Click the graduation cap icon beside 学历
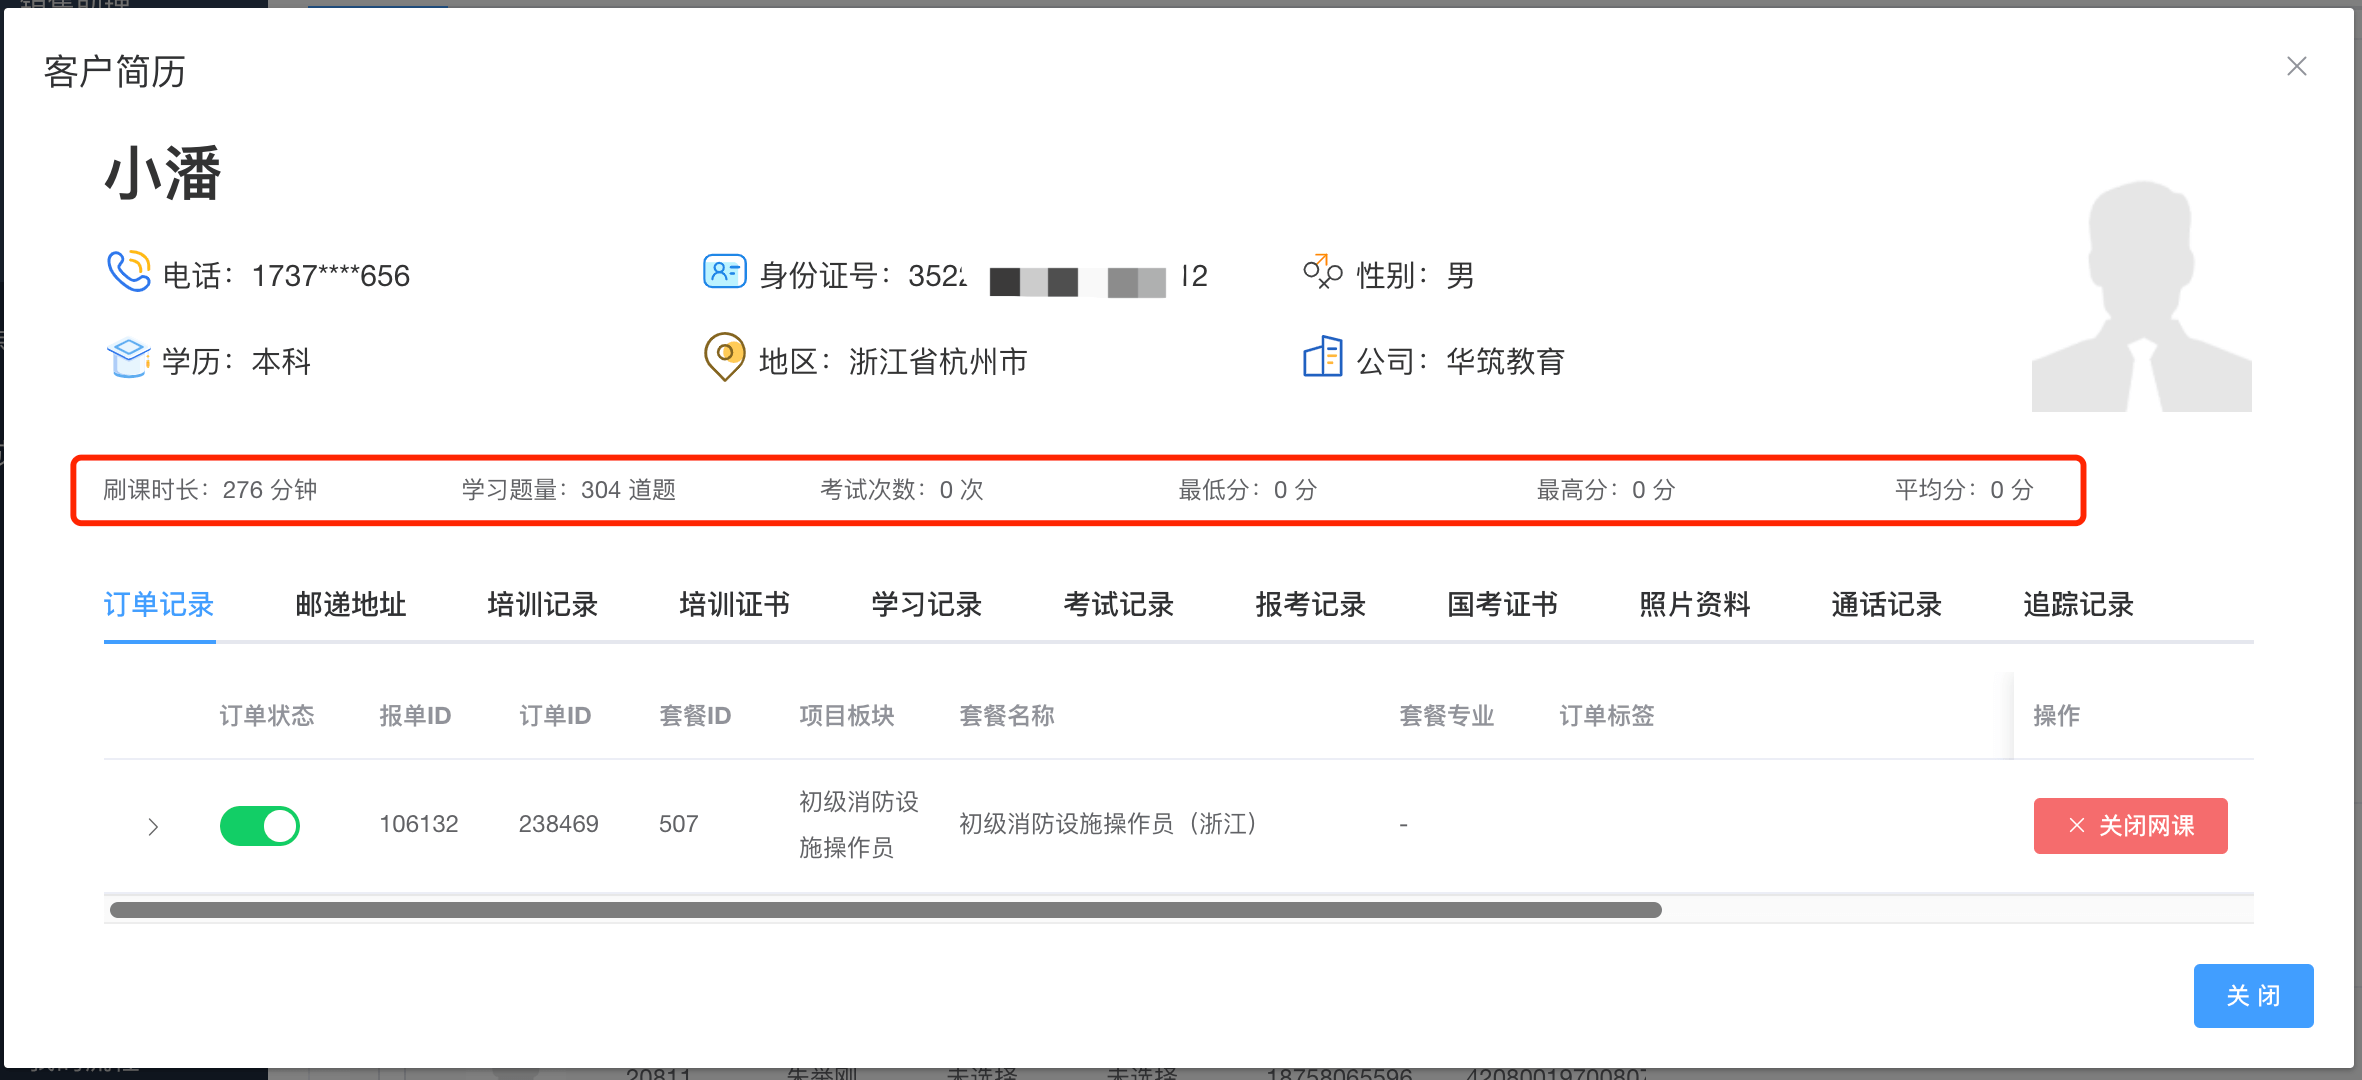 (128, 358)
